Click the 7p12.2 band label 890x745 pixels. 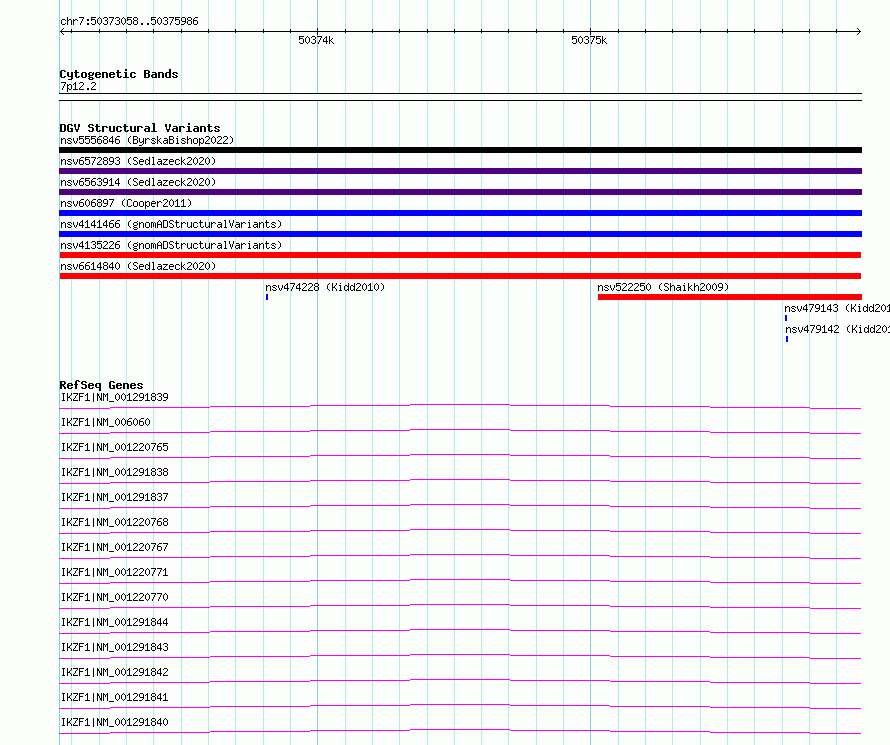(78, 86)
